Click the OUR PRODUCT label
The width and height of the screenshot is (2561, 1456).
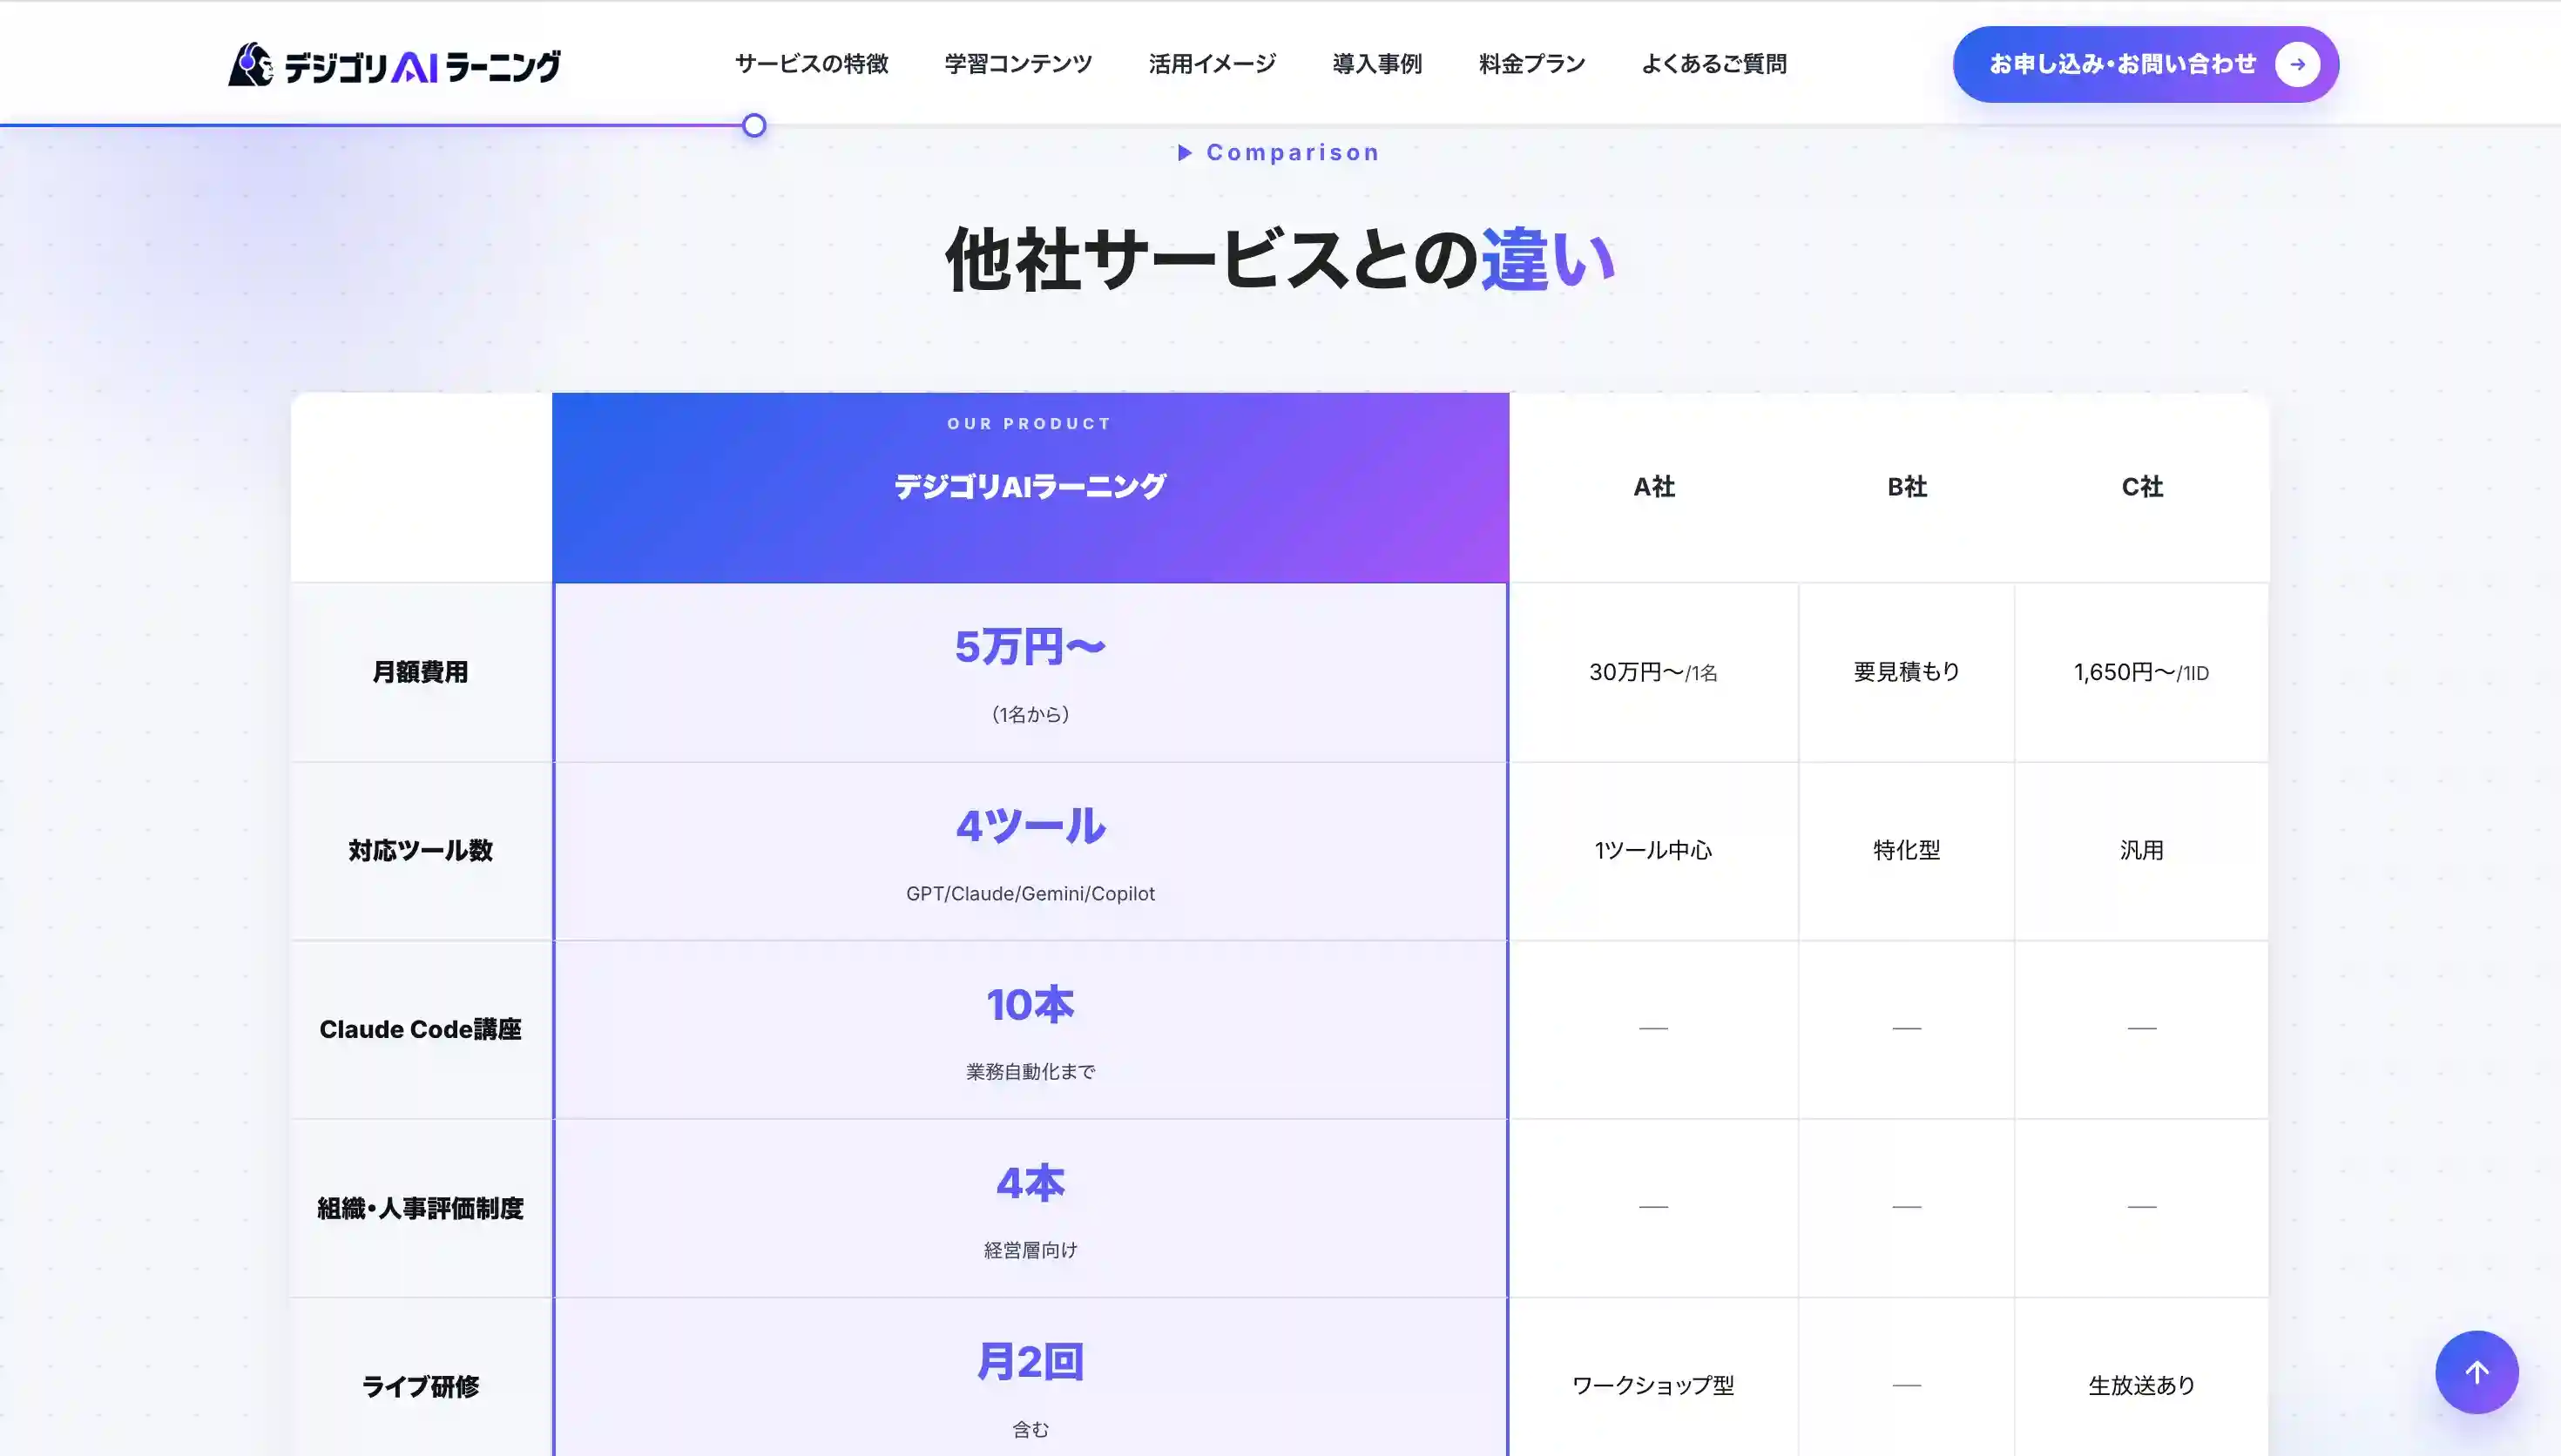(x=1030, y=424)
